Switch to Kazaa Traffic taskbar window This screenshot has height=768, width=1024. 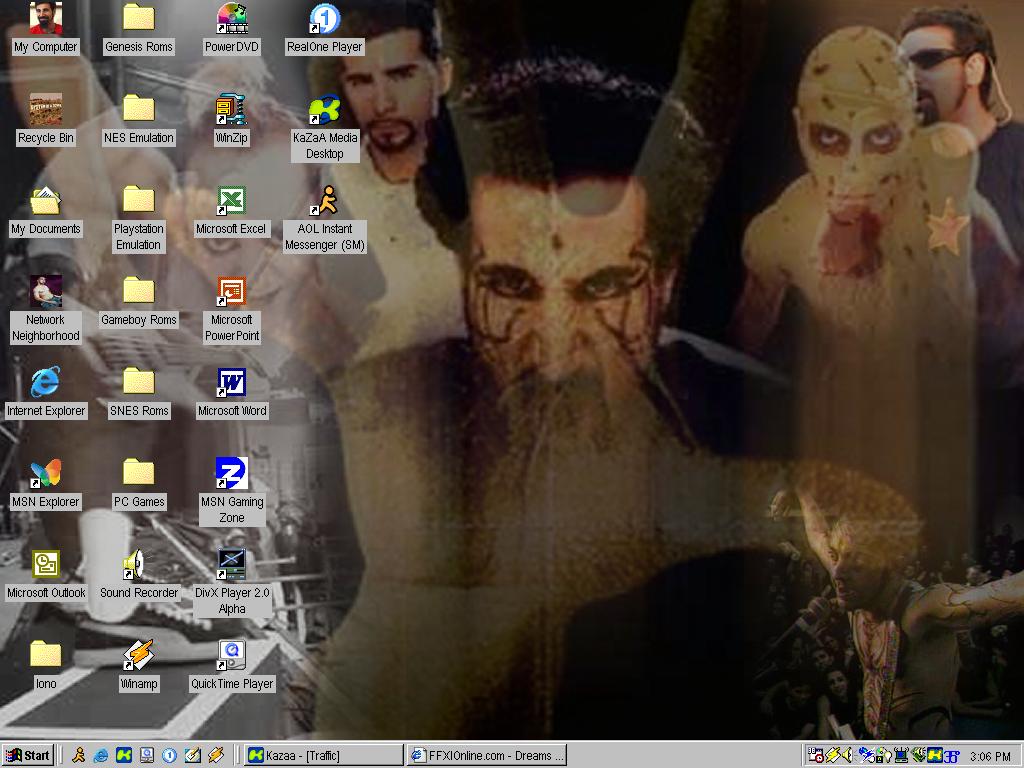322,755
